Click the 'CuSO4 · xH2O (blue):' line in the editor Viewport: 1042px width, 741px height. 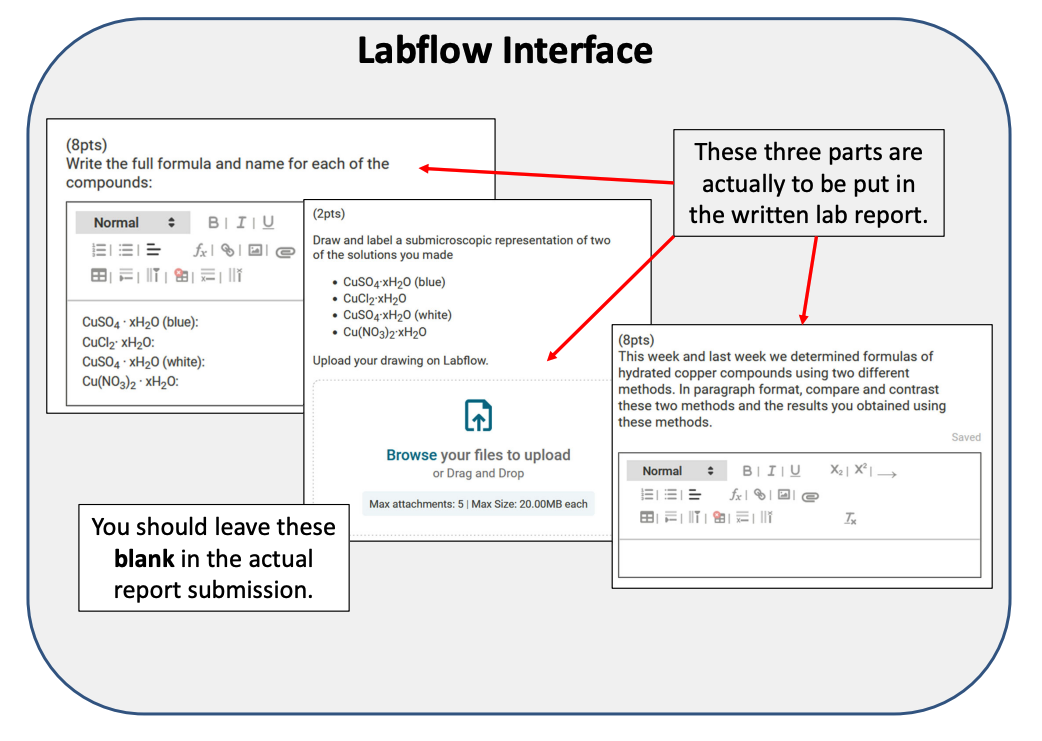pyautogui.click(x=140, y=322)
